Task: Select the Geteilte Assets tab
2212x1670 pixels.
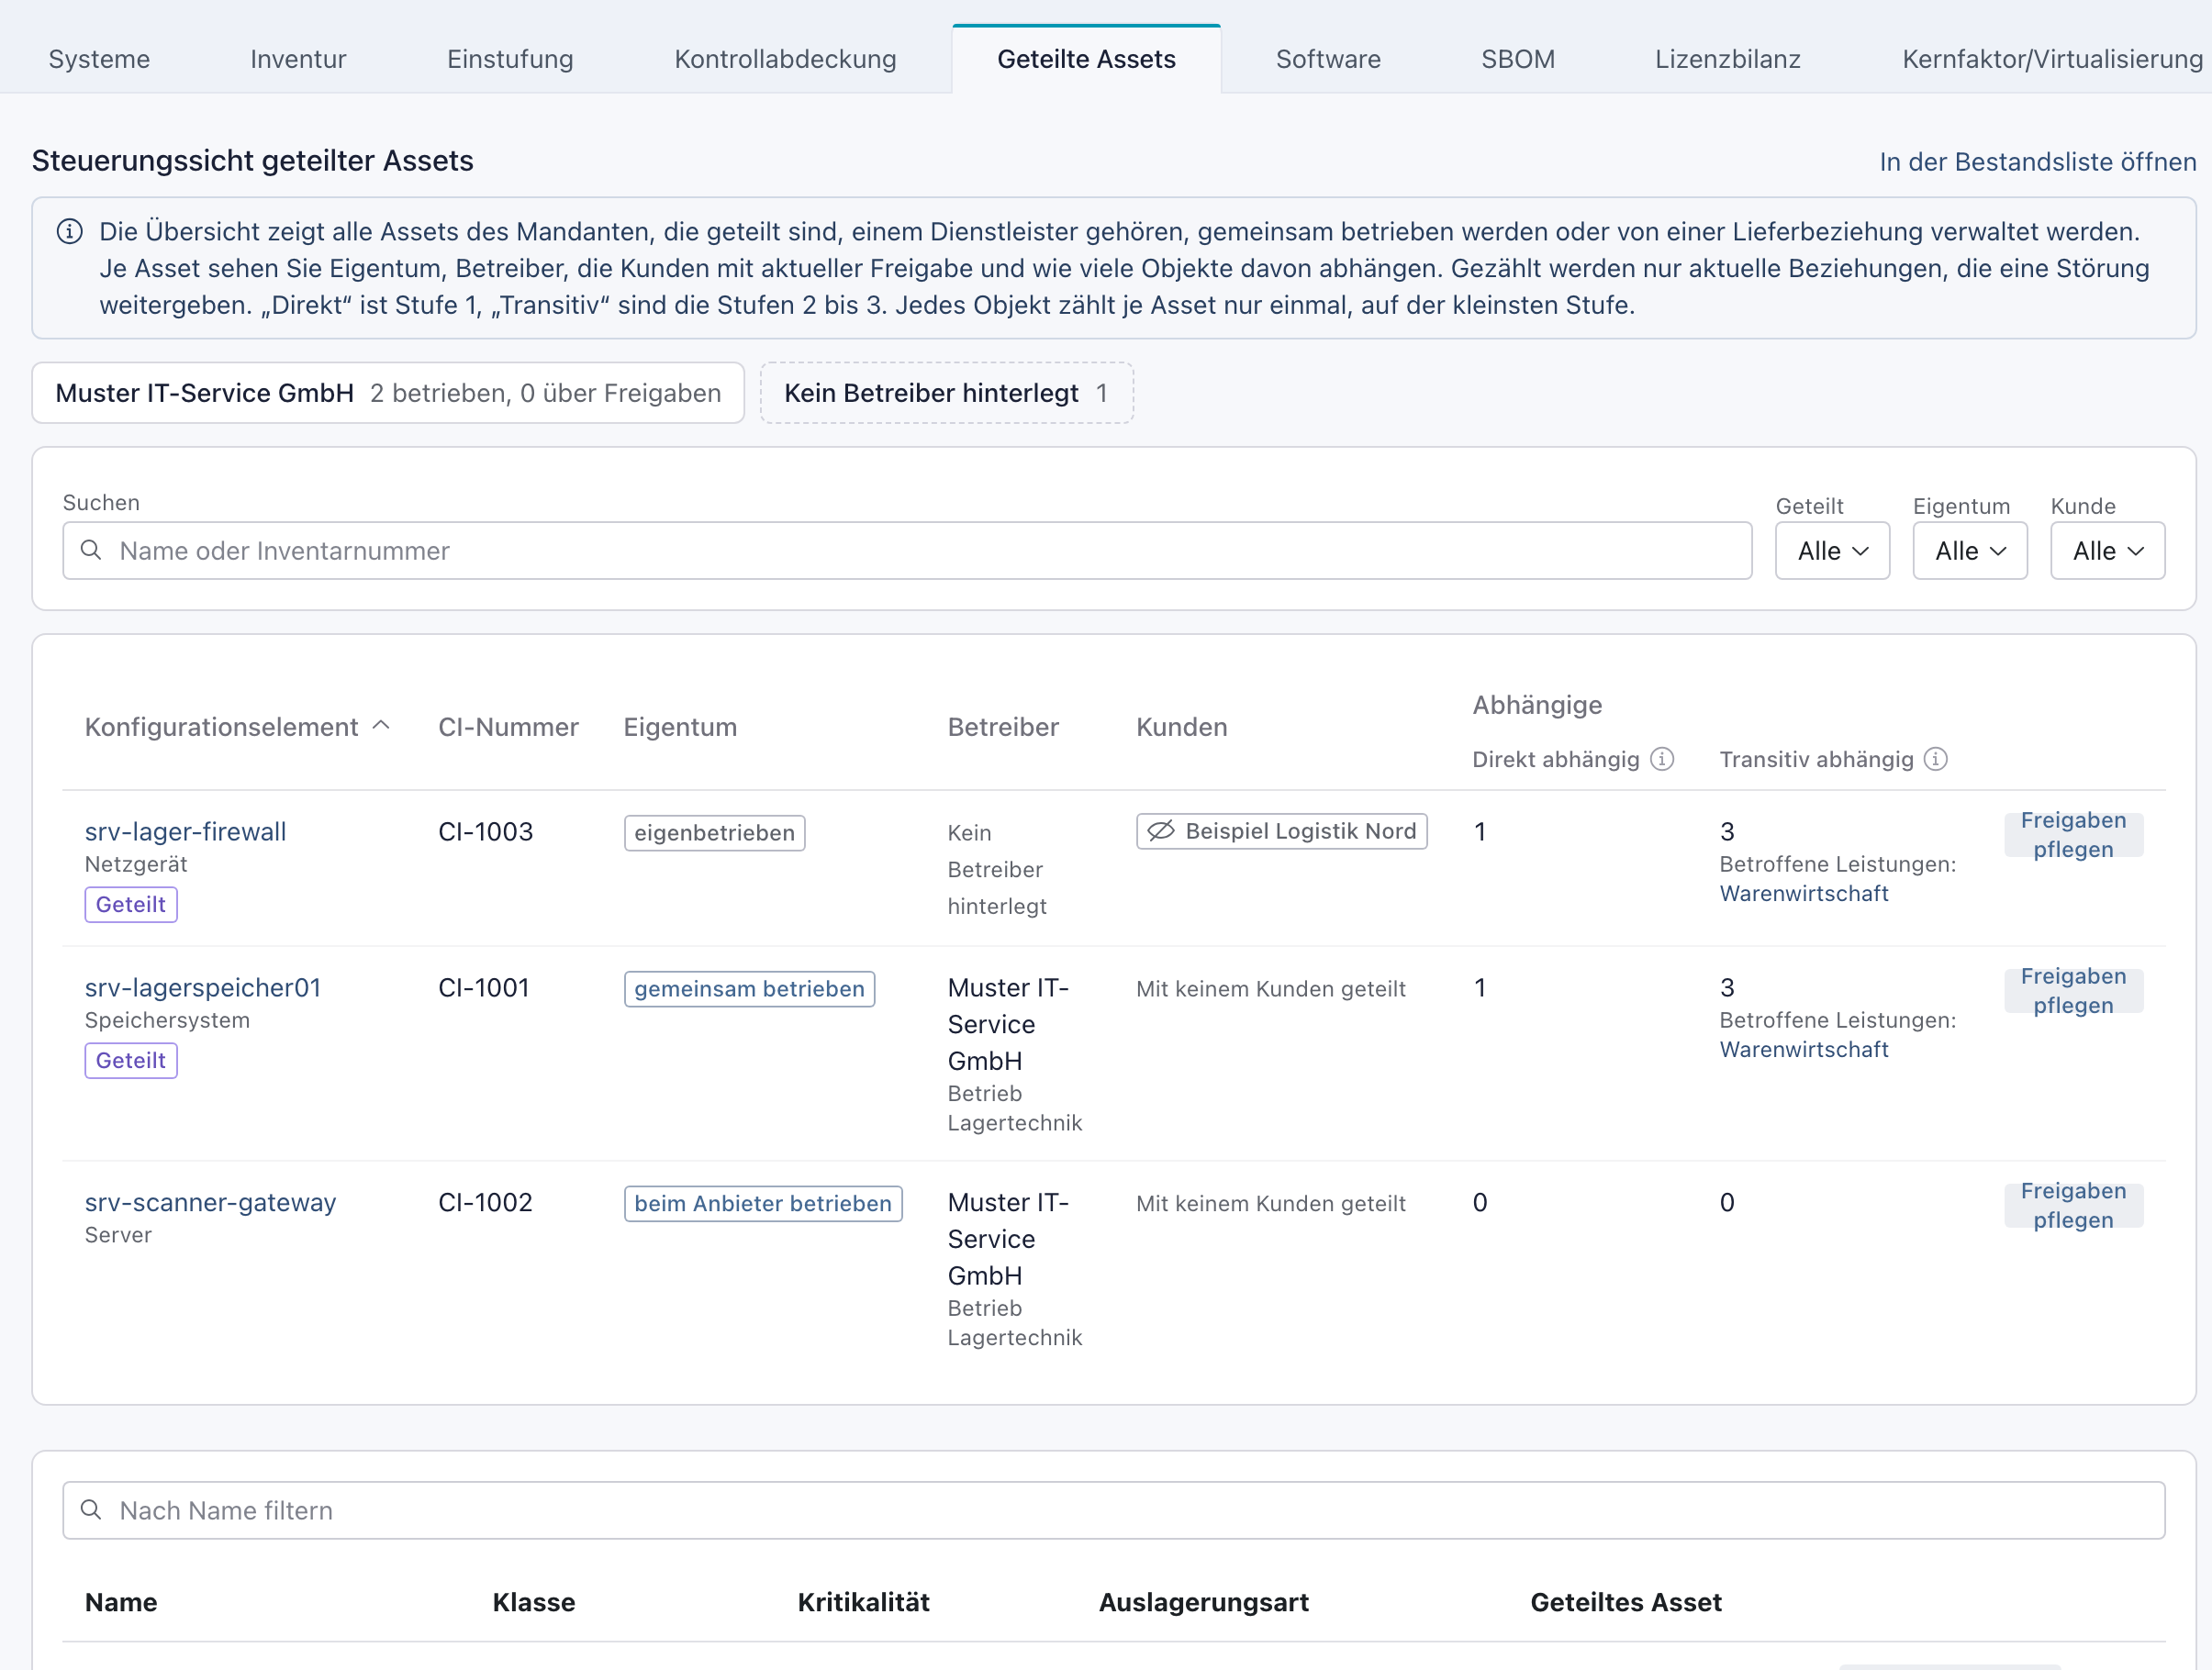Action: pos(1086,59)
